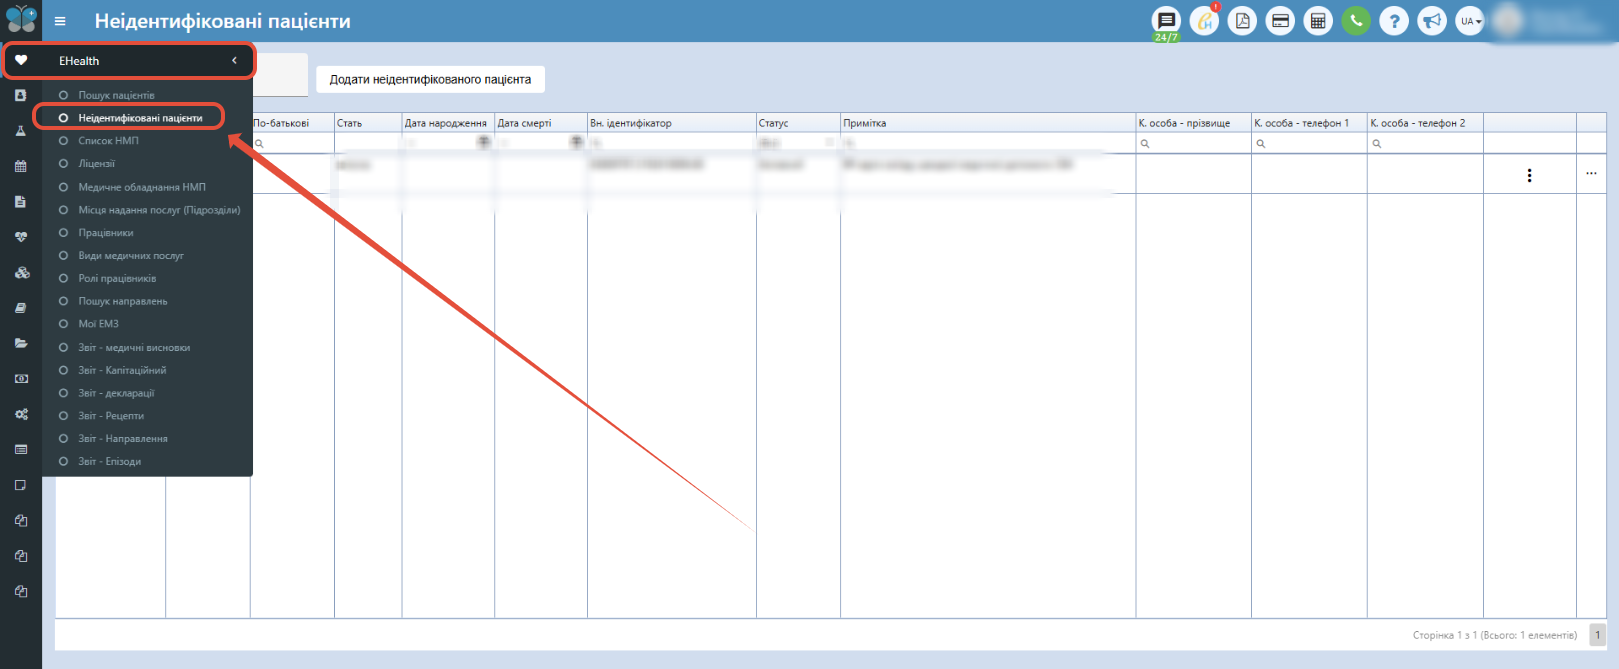Screen dimensions: 1619x669
Task: Click the butterfly app logo
Action: [x=21, y=19]
